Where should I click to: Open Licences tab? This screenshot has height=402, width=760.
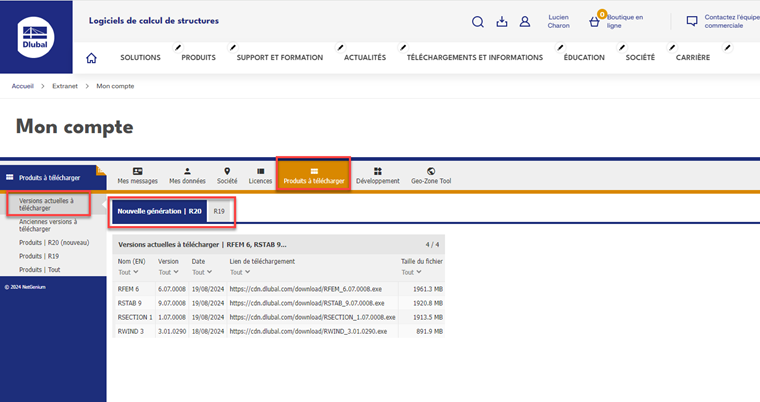(260, 176)
